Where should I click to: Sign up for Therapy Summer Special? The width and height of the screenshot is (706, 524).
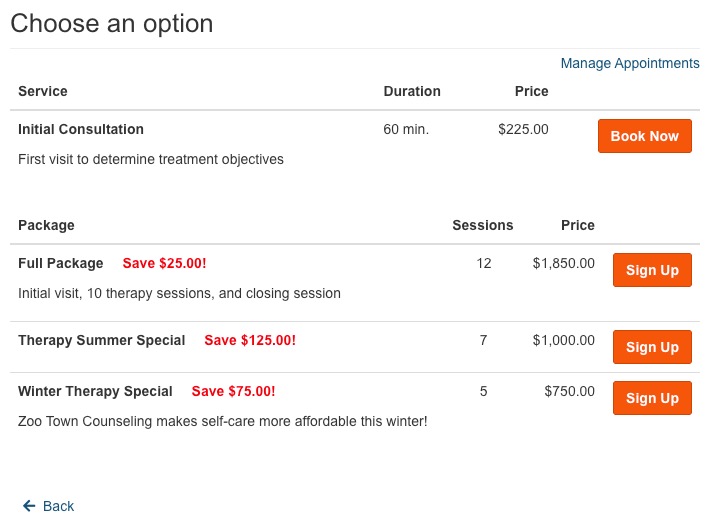point(652,347)
